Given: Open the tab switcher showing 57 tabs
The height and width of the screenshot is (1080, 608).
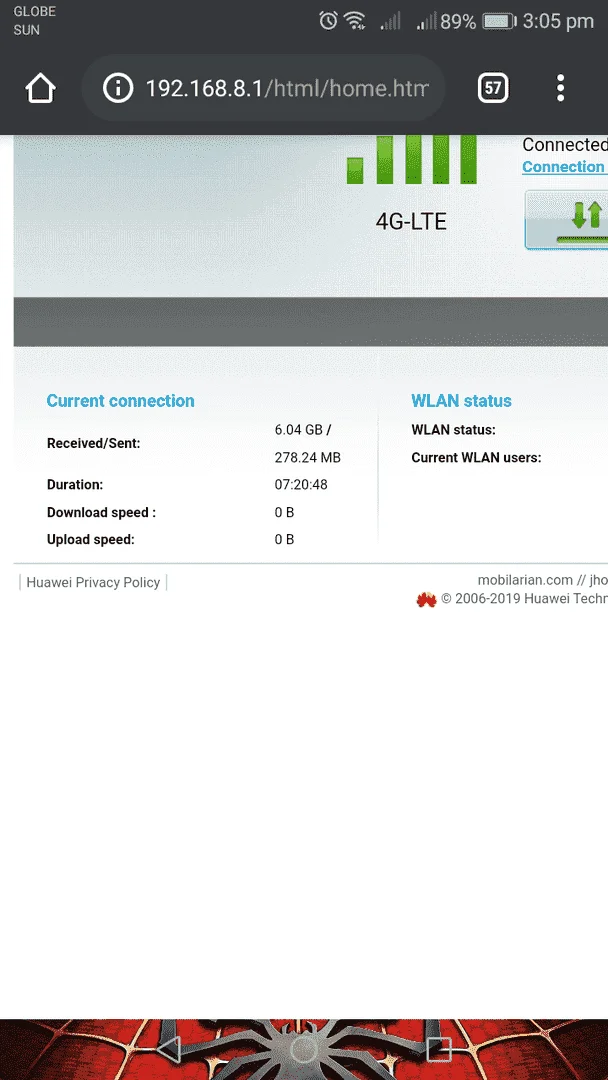Looking at the screenshot, I should click(x=493, y=88).
